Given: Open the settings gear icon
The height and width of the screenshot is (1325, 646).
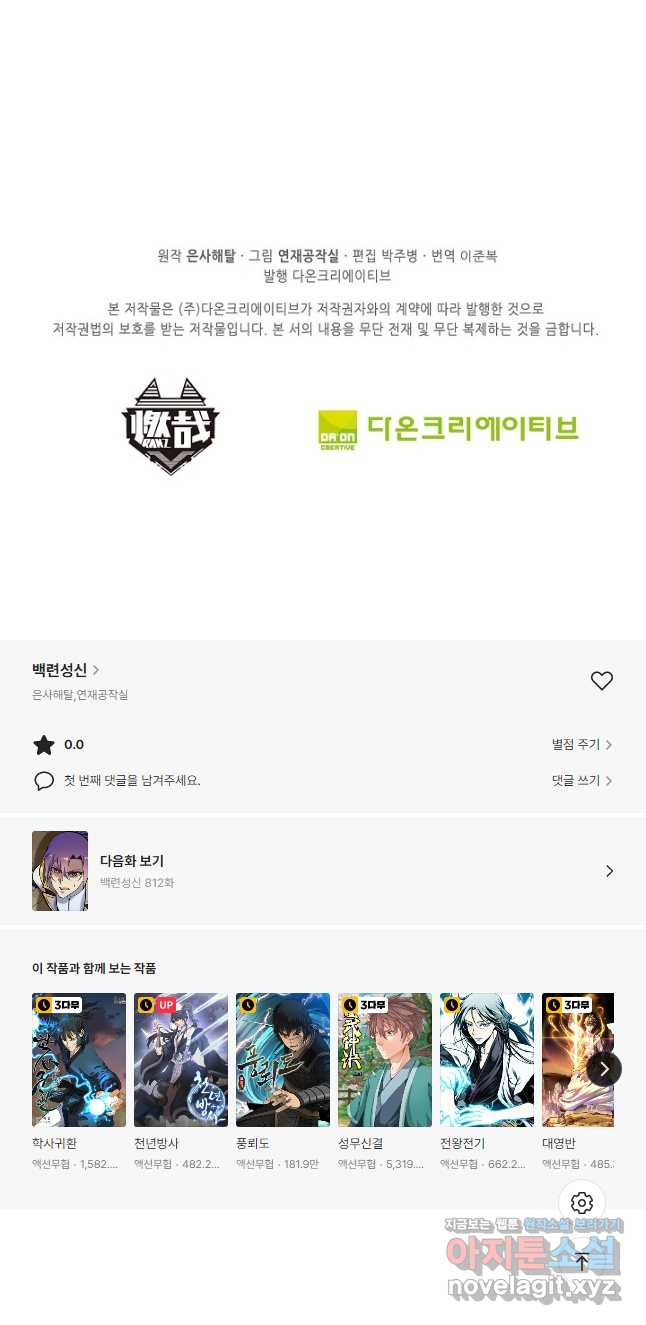Looking at the screenshot, I should [582, 1203].
